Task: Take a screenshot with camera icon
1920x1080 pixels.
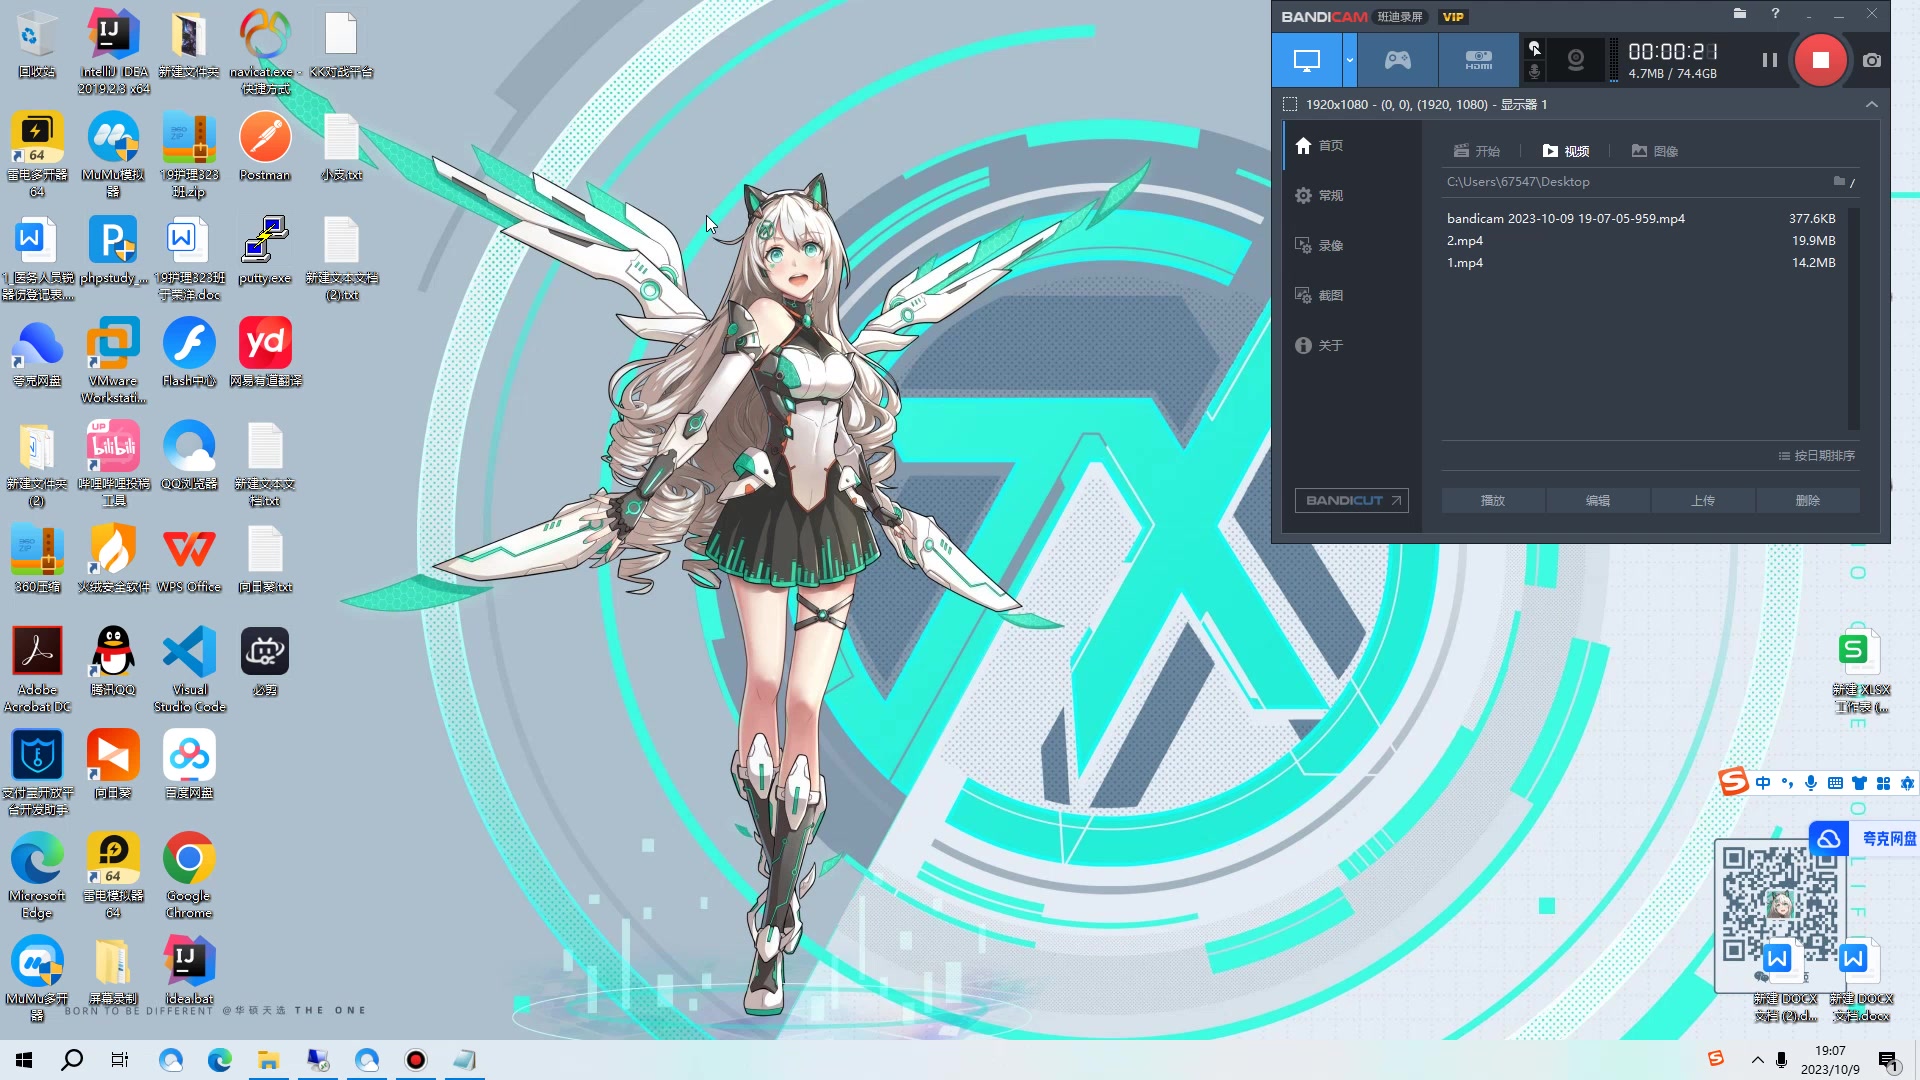Action: point(1871,60)
